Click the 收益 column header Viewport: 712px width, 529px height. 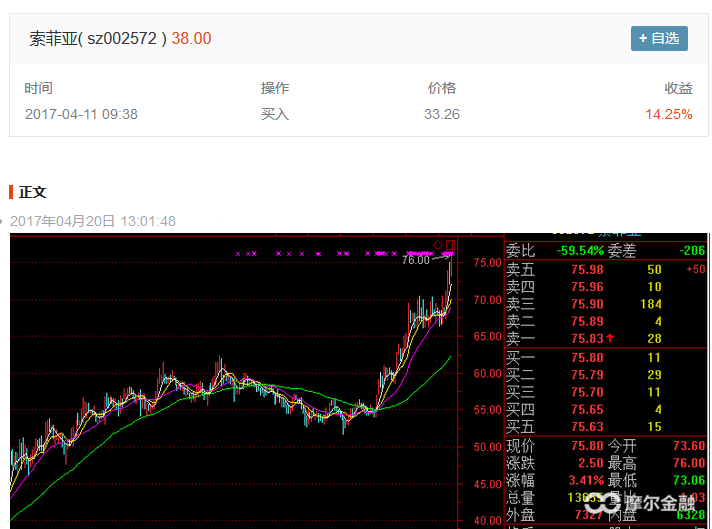point(678,88)
